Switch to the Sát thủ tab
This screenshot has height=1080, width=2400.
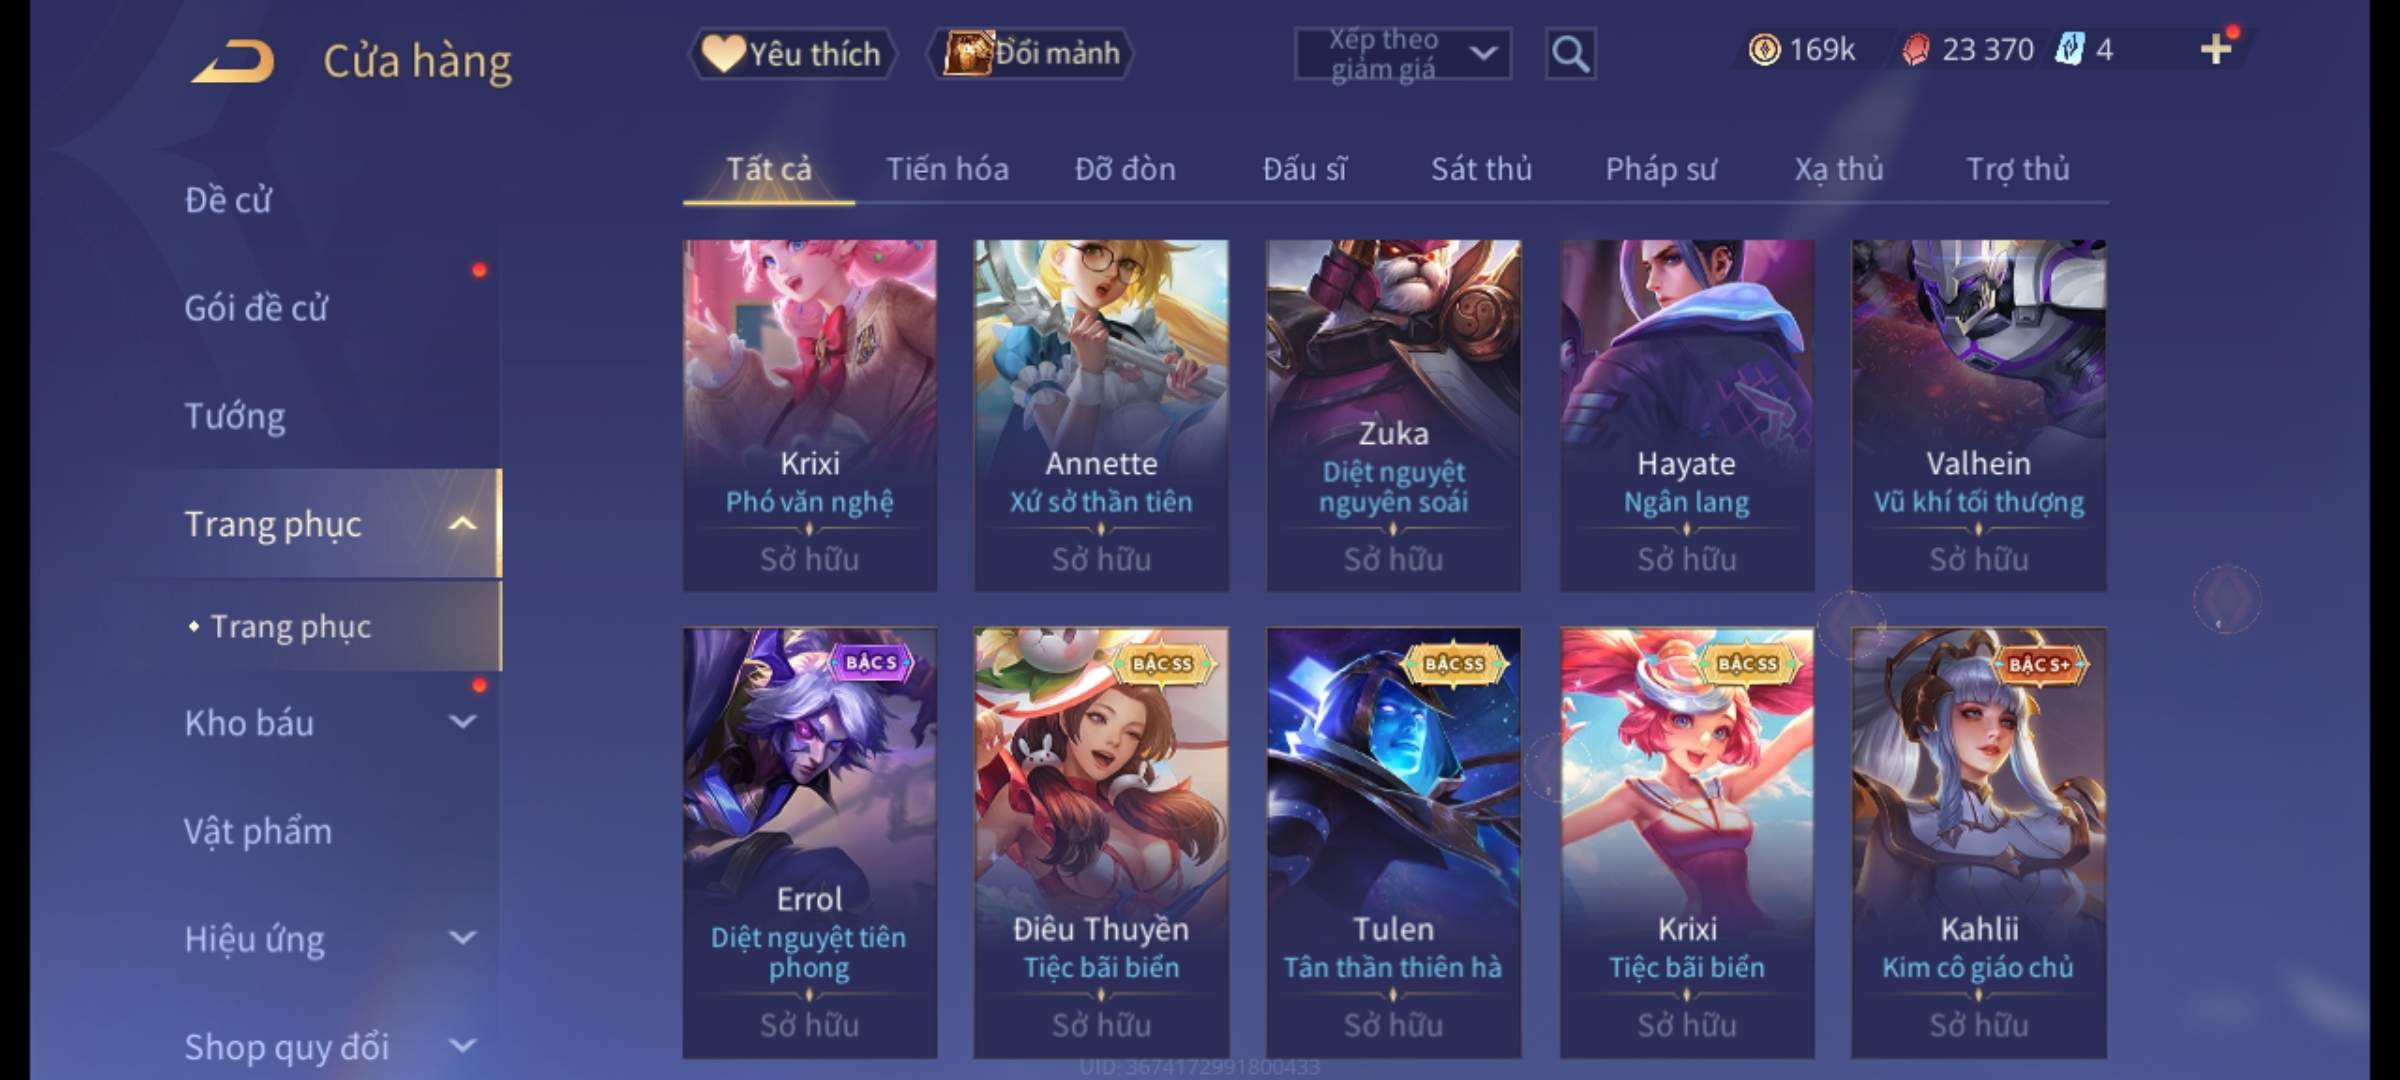pyautogui.click(x=1481, y=169)
